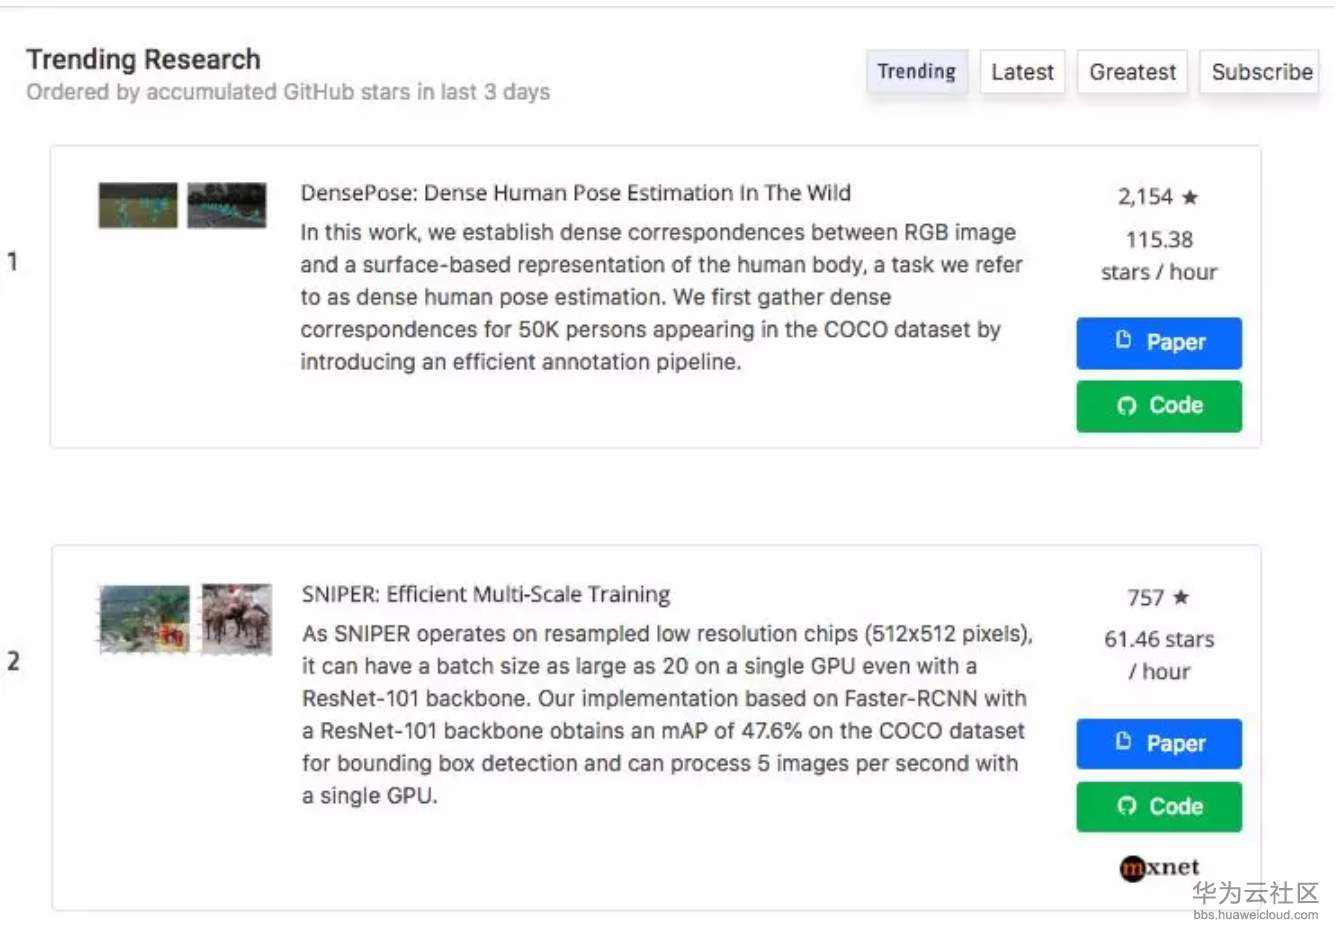Image resolution: width=1339 pixels, height=940 pixels.
Task: Open the Code button for DensePose
Action: tap(1159, 406)
